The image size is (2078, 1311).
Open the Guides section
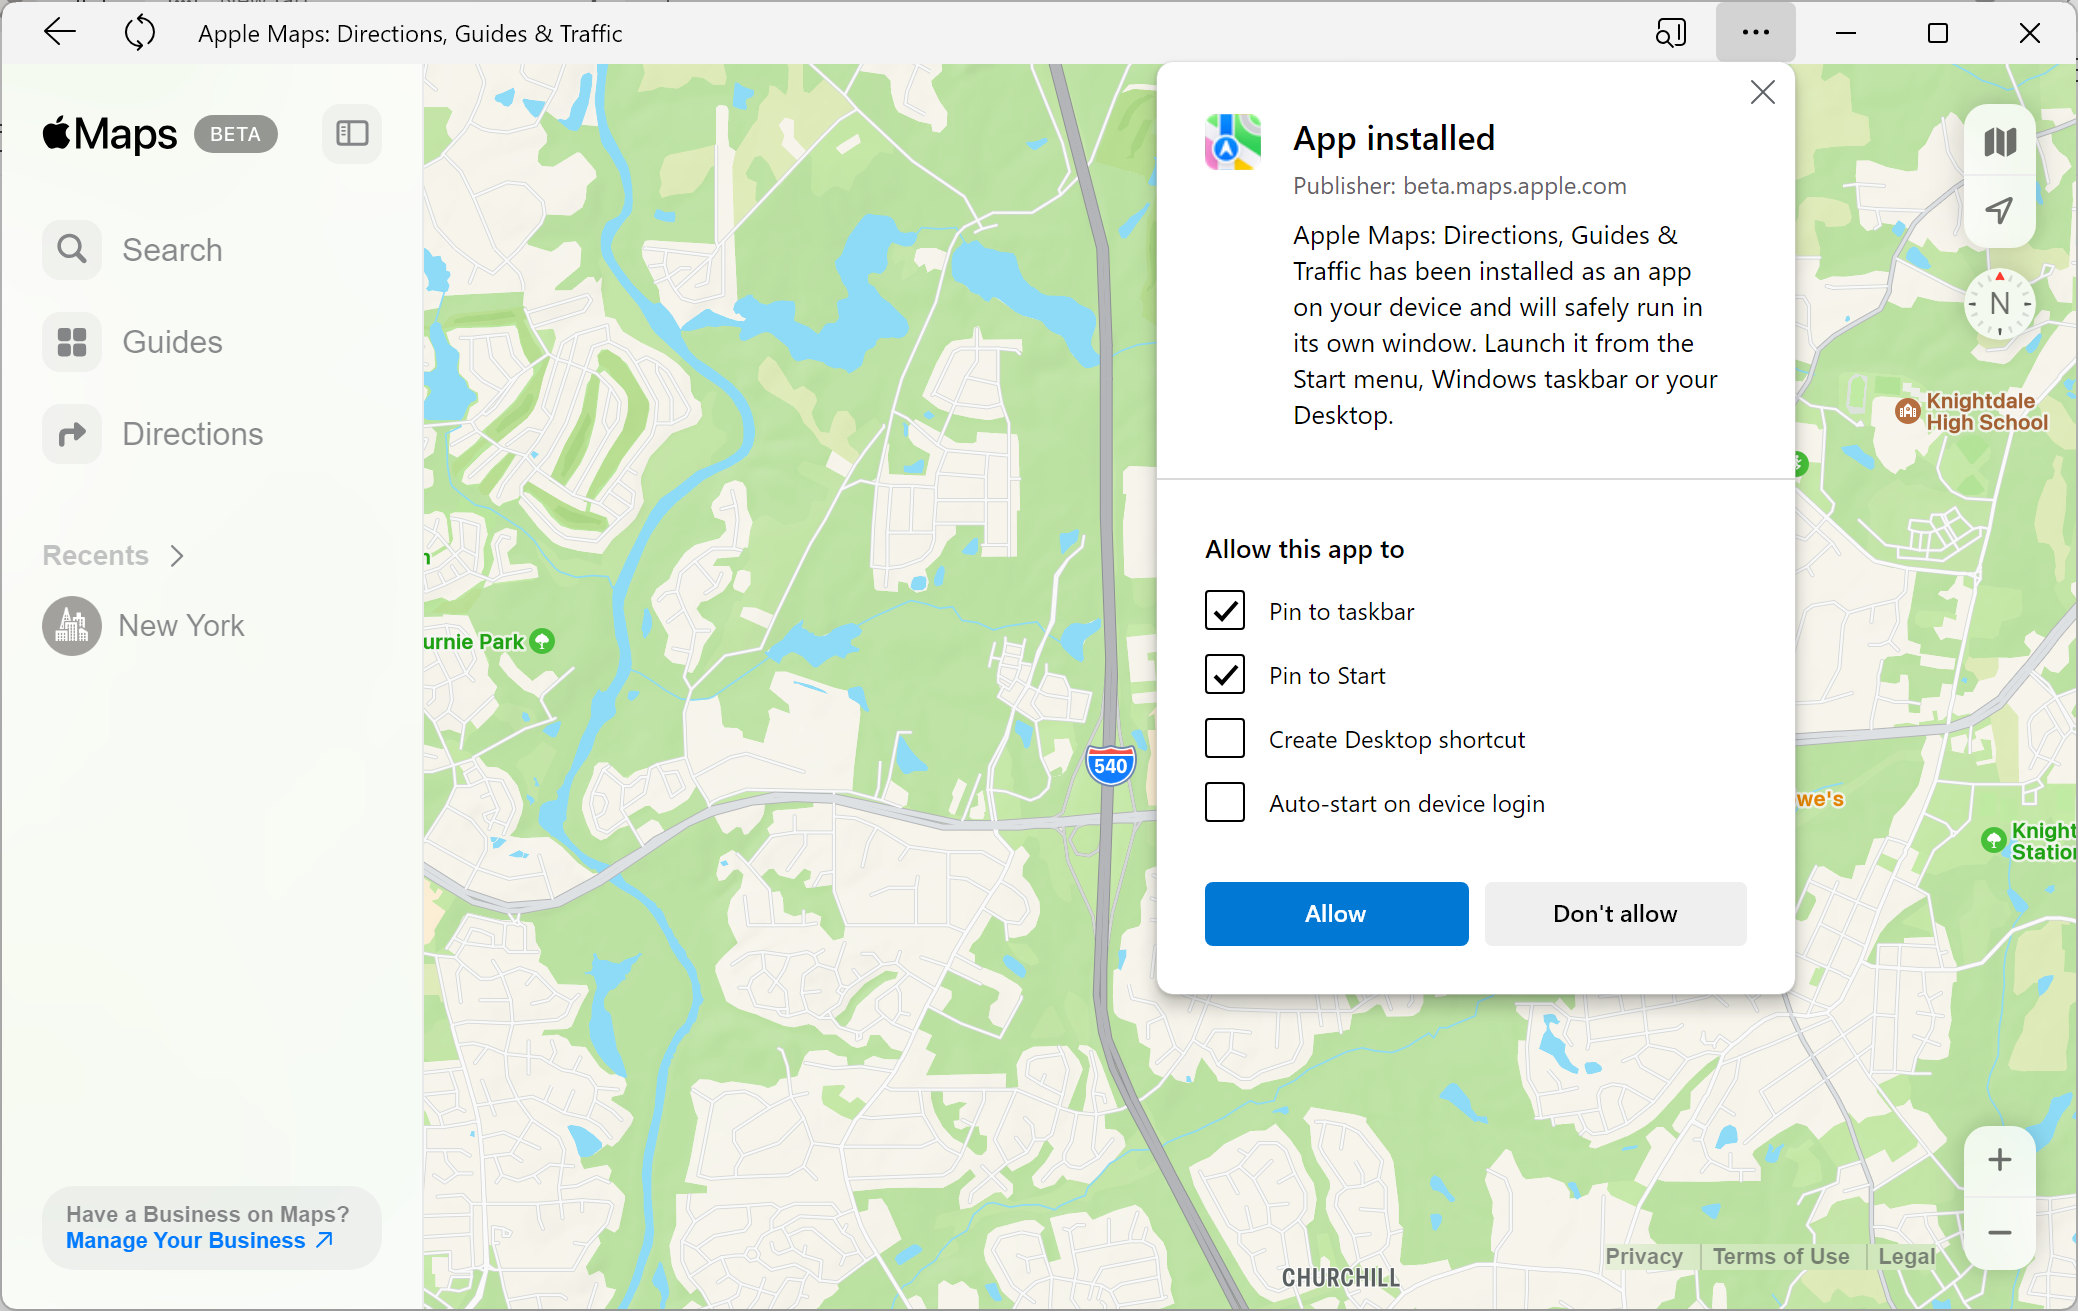(171, 341)
